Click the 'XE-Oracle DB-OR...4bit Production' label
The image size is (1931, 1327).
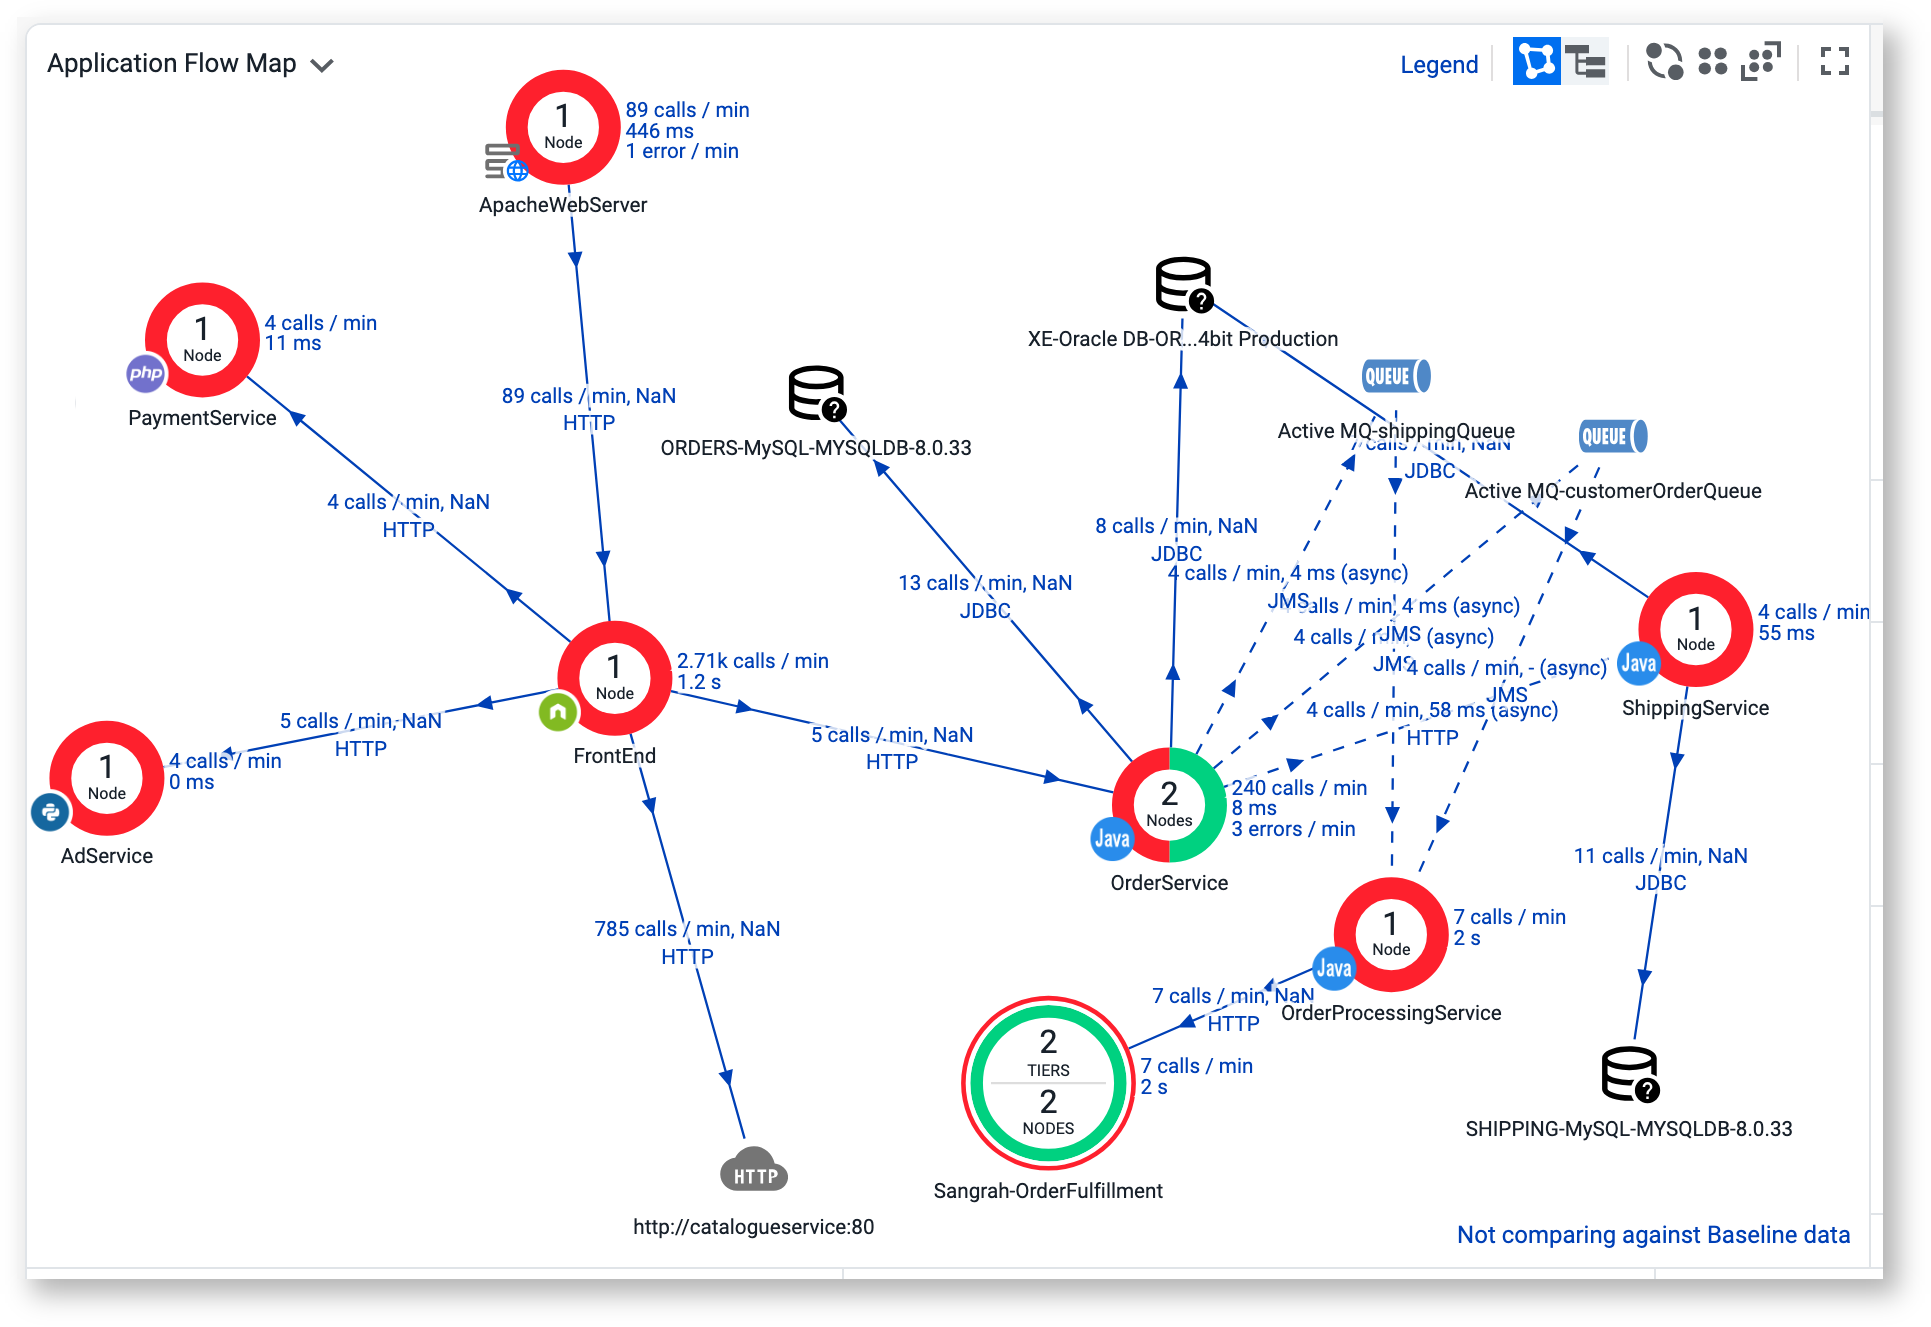pos(1183,339)
